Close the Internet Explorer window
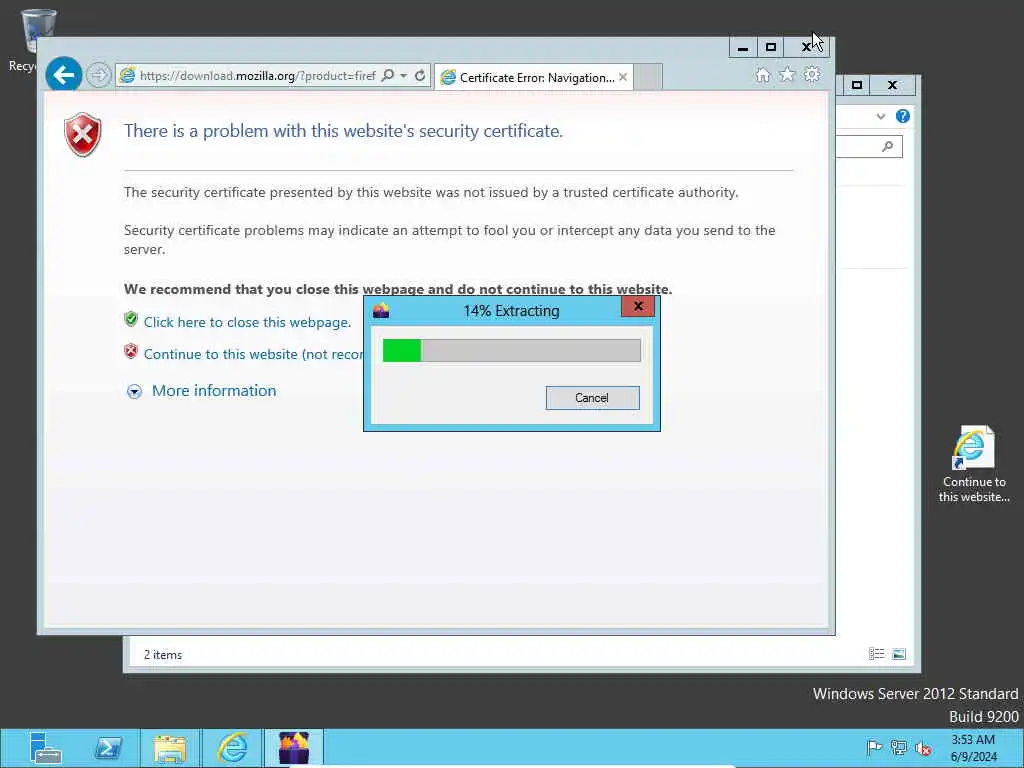Screen dimensions: 1024x768 pyautogui.click(x=808, y=47)
